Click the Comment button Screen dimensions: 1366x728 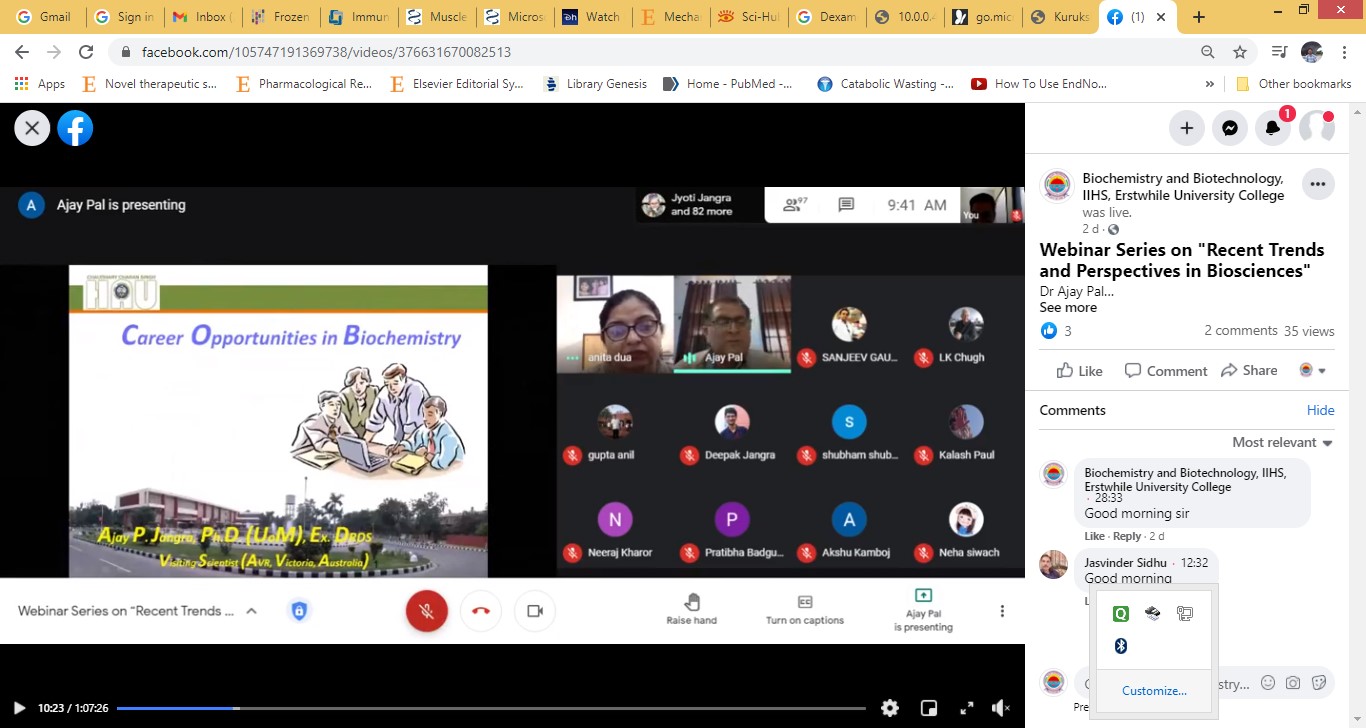click(1166, 370)
